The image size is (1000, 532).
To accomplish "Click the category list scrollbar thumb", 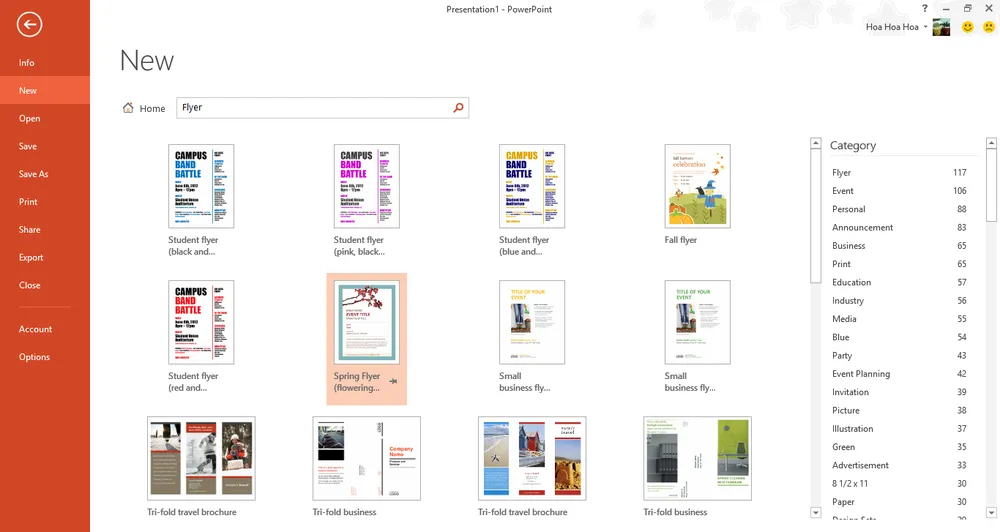I will [991, 186].
